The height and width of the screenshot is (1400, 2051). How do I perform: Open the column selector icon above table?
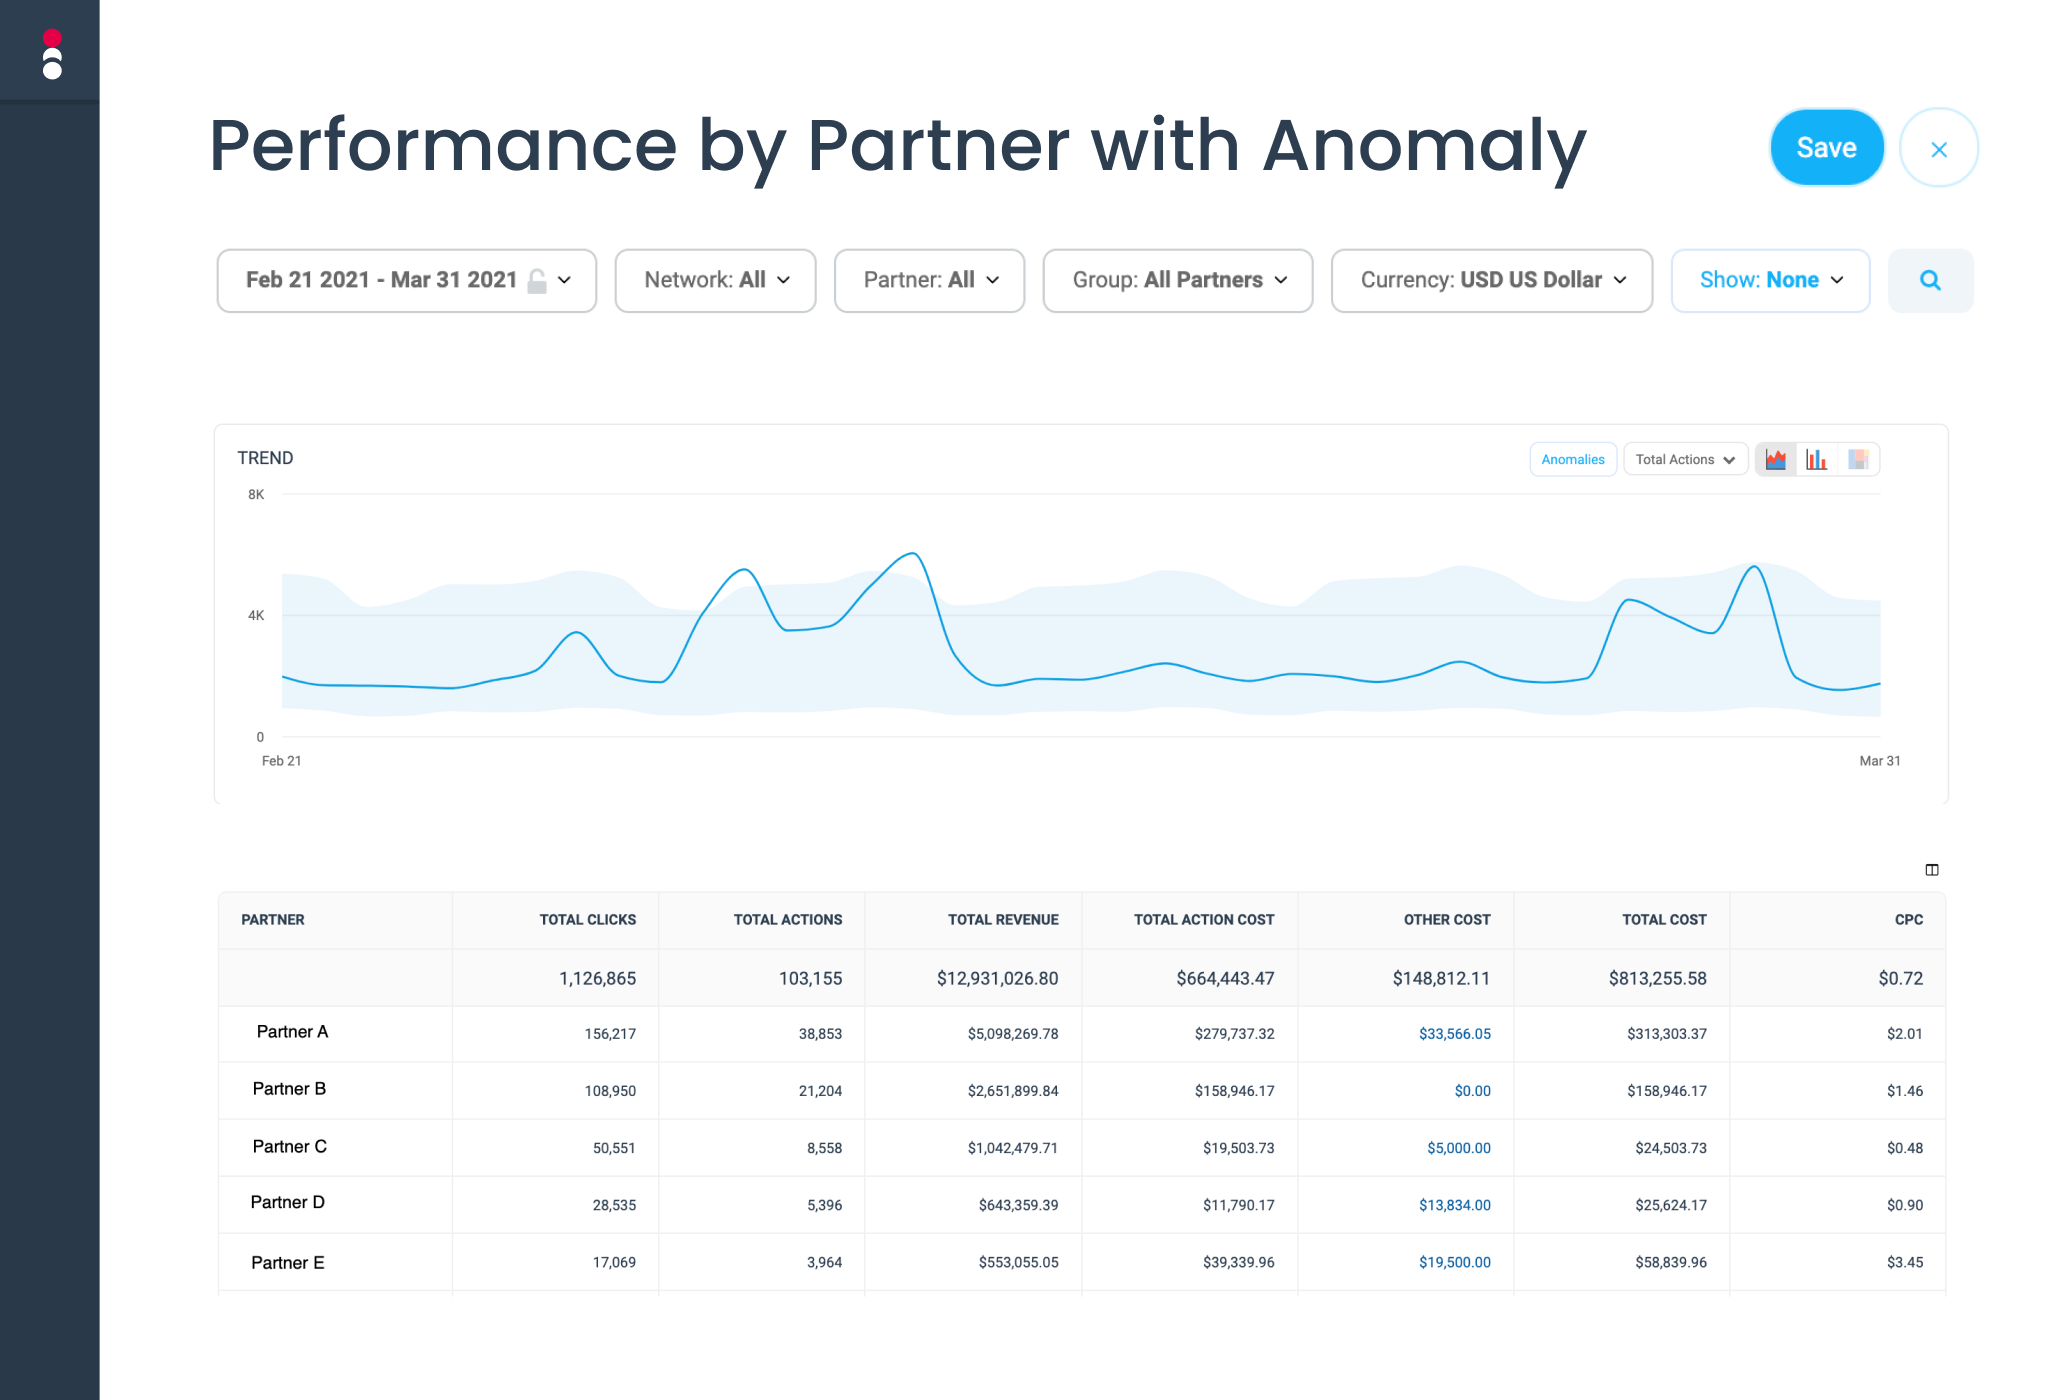[1932, 869]
